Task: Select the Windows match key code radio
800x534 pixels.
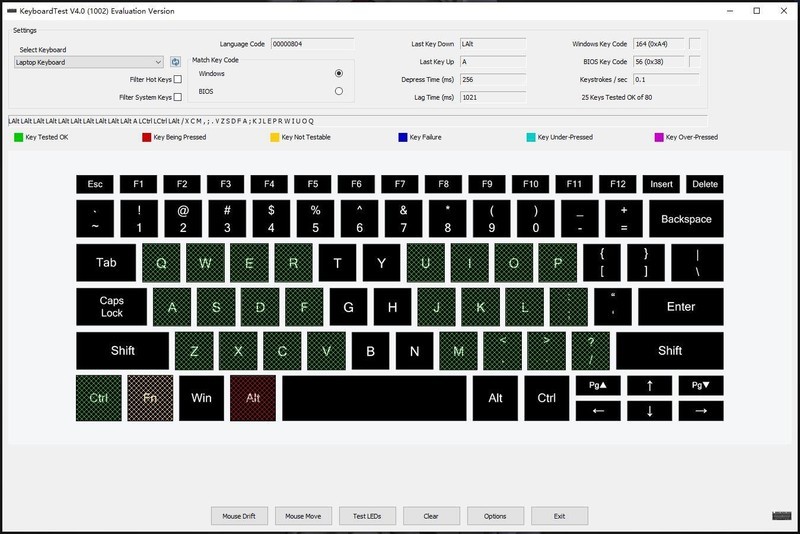Action: coord(339,73)
